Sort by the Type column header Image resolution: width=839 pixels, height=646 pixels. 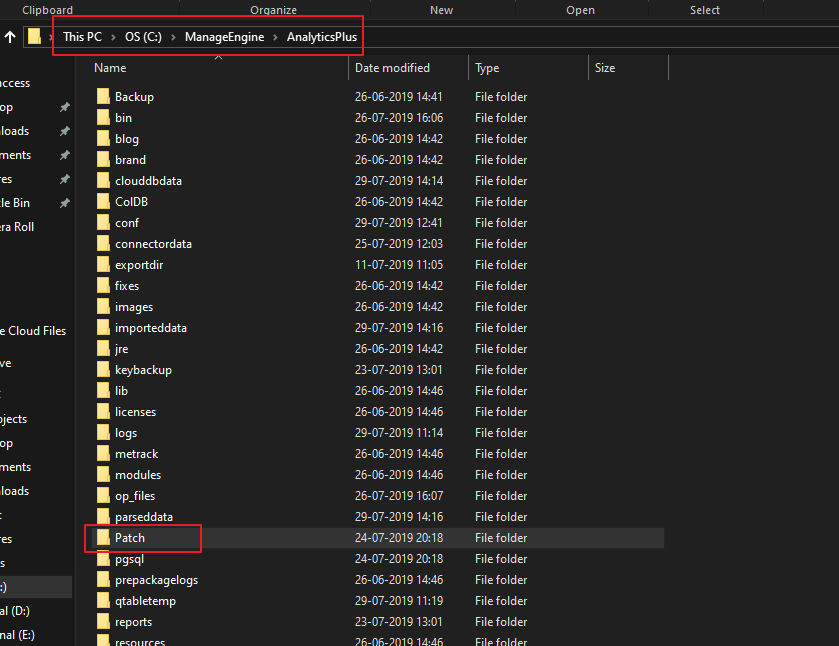pos(487,68)
